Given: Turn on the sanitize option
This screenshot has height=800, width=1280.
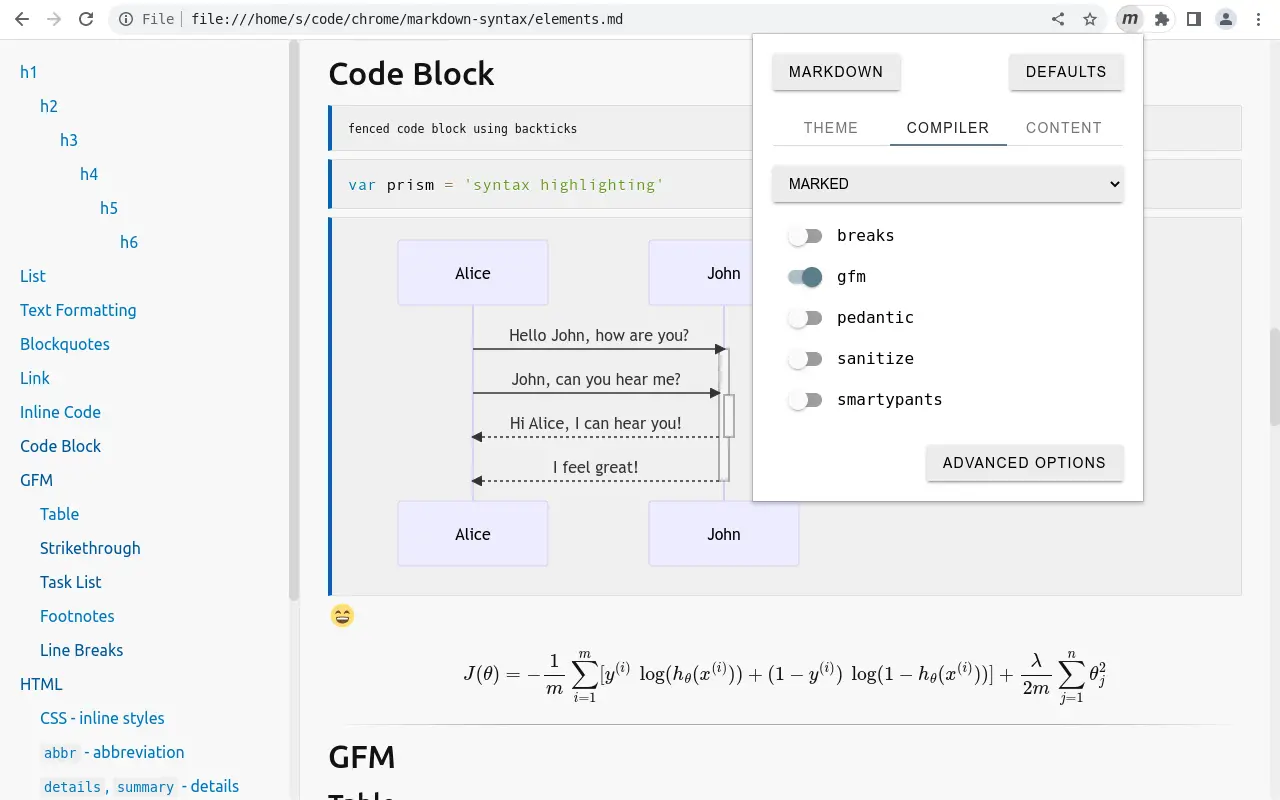Looking at the screenshot, I should pyautogui.click(x=805, y=358).
